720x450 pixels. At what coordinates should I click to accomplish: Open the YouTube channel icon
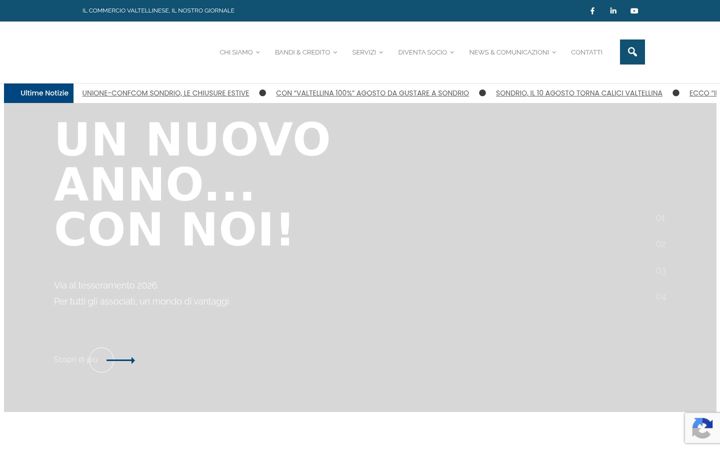coord(634,11)
